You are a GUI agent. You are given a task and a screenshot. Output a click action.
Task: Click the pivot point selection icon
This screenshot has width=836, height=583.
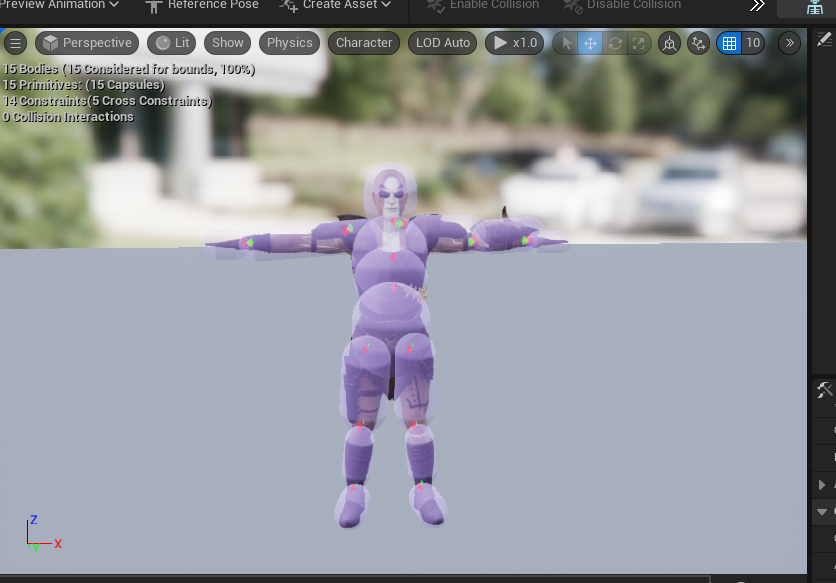pyautogui.click(x=696, y=43)
